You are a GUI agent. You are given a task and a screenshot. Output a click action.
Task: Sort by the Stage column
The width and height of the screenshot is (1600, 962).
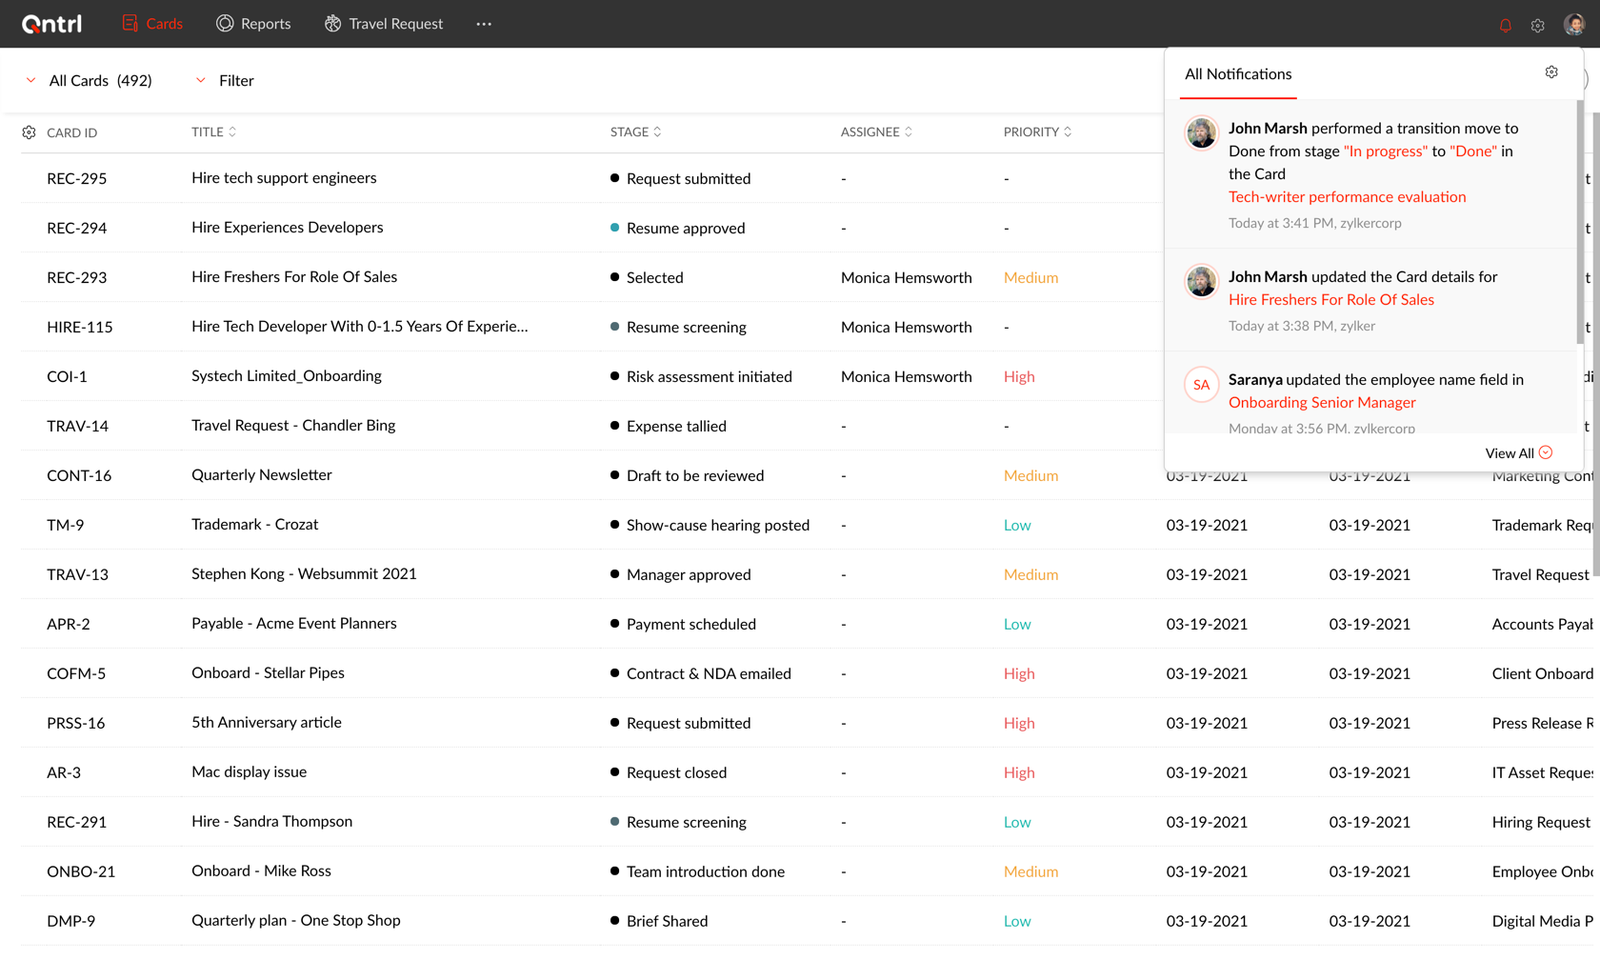point(636,132)
